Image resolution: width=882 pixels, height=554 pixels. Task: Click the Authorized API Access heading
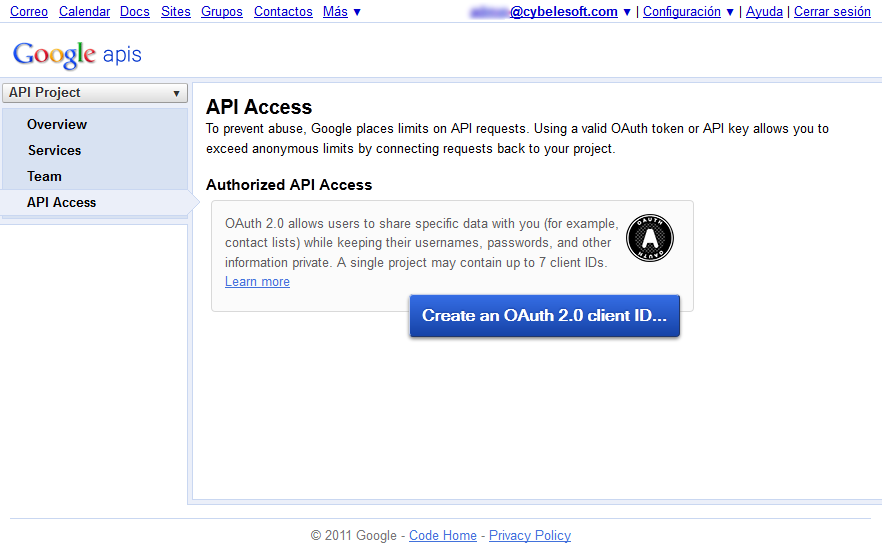pos(289,185)
